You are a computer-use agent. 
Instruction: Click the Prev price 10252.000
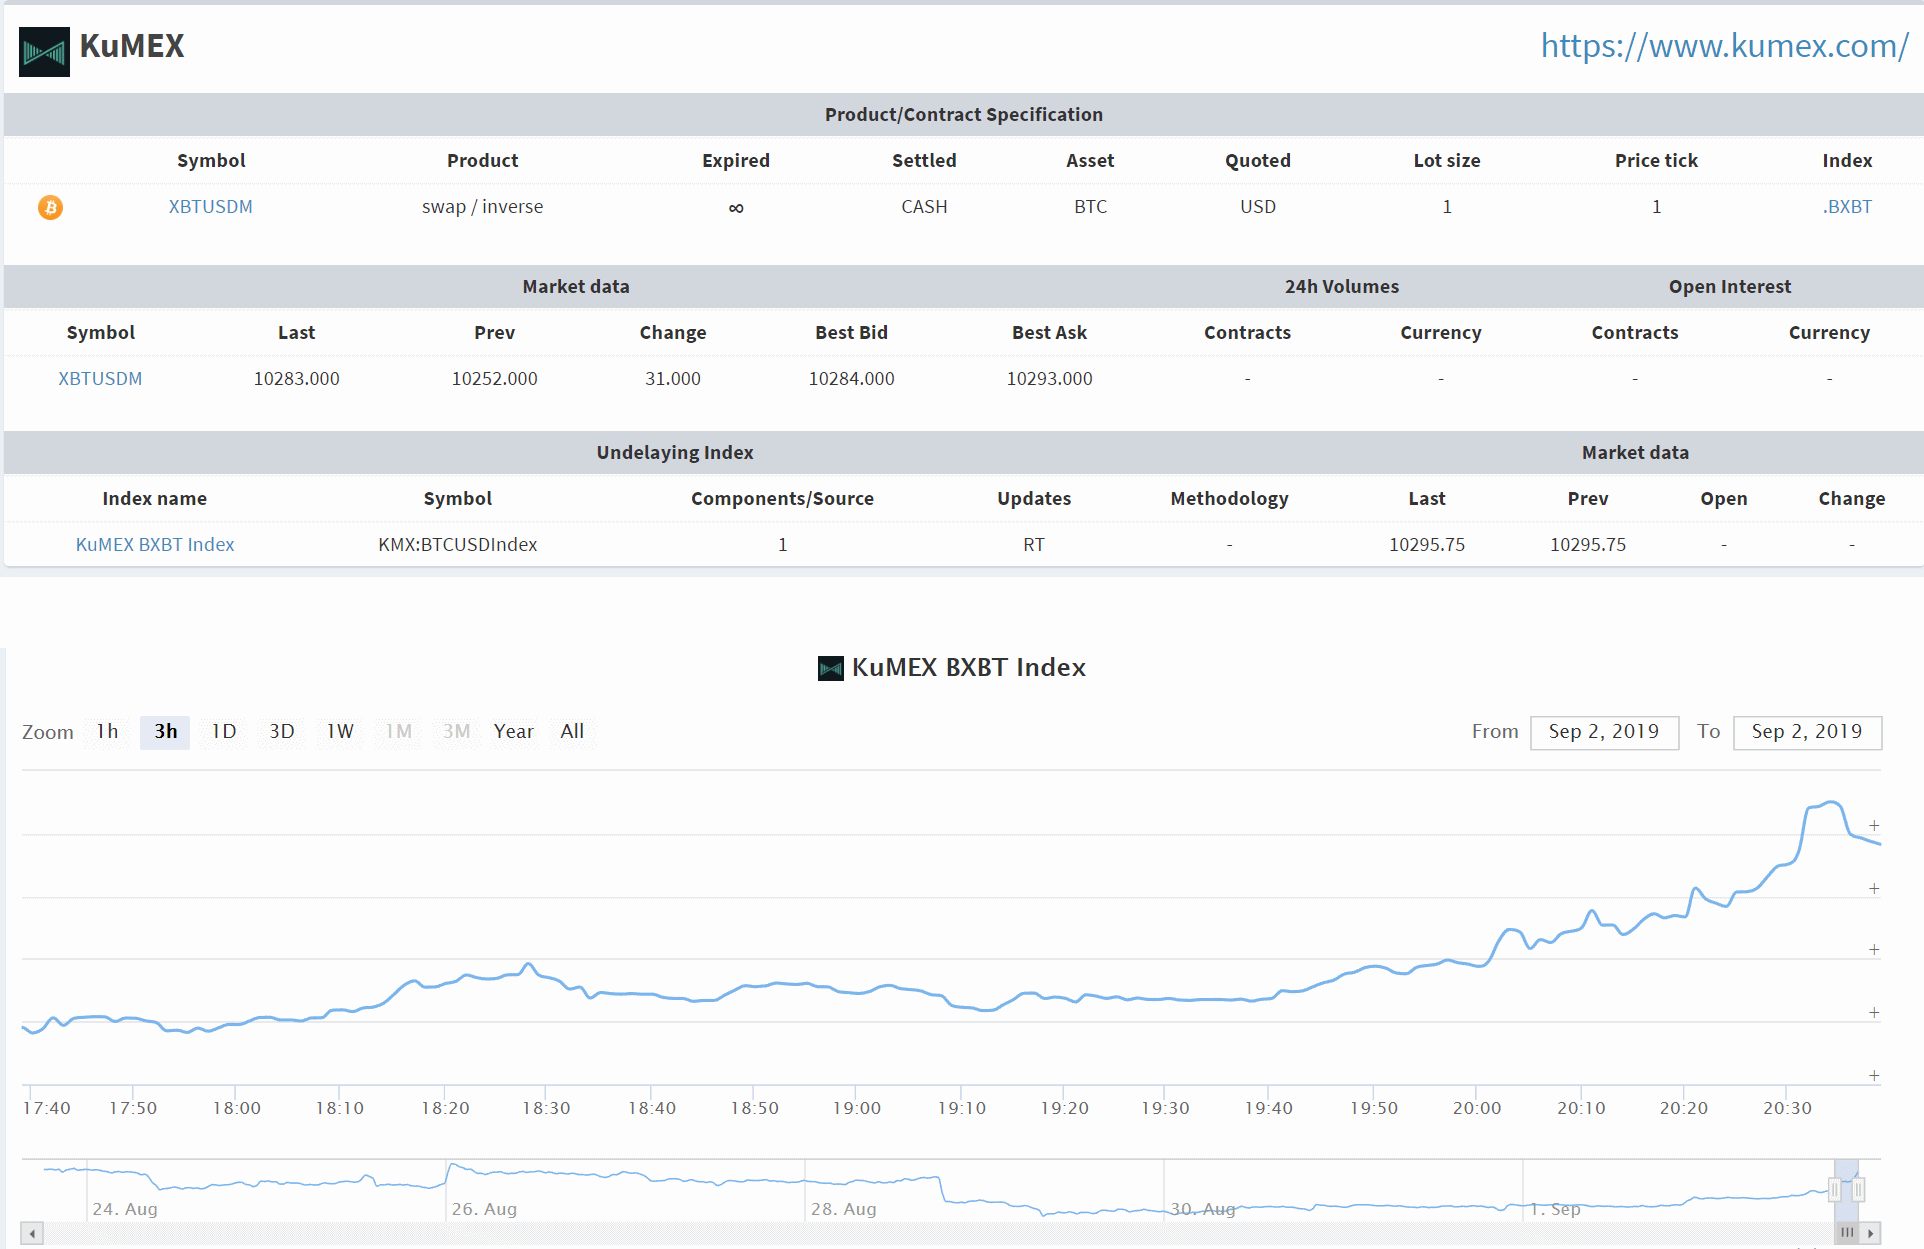click(x=495, y=379)
